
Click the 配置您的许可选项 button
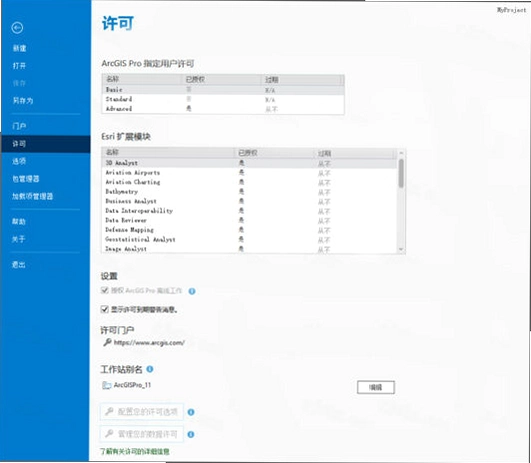[142, 412]
